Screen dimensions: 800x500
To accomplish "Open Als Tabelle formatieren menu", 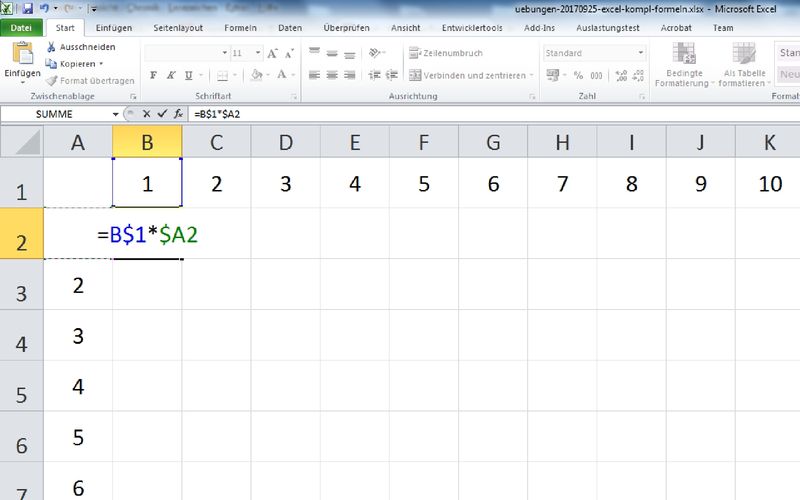I will click(x=744, y=64).
